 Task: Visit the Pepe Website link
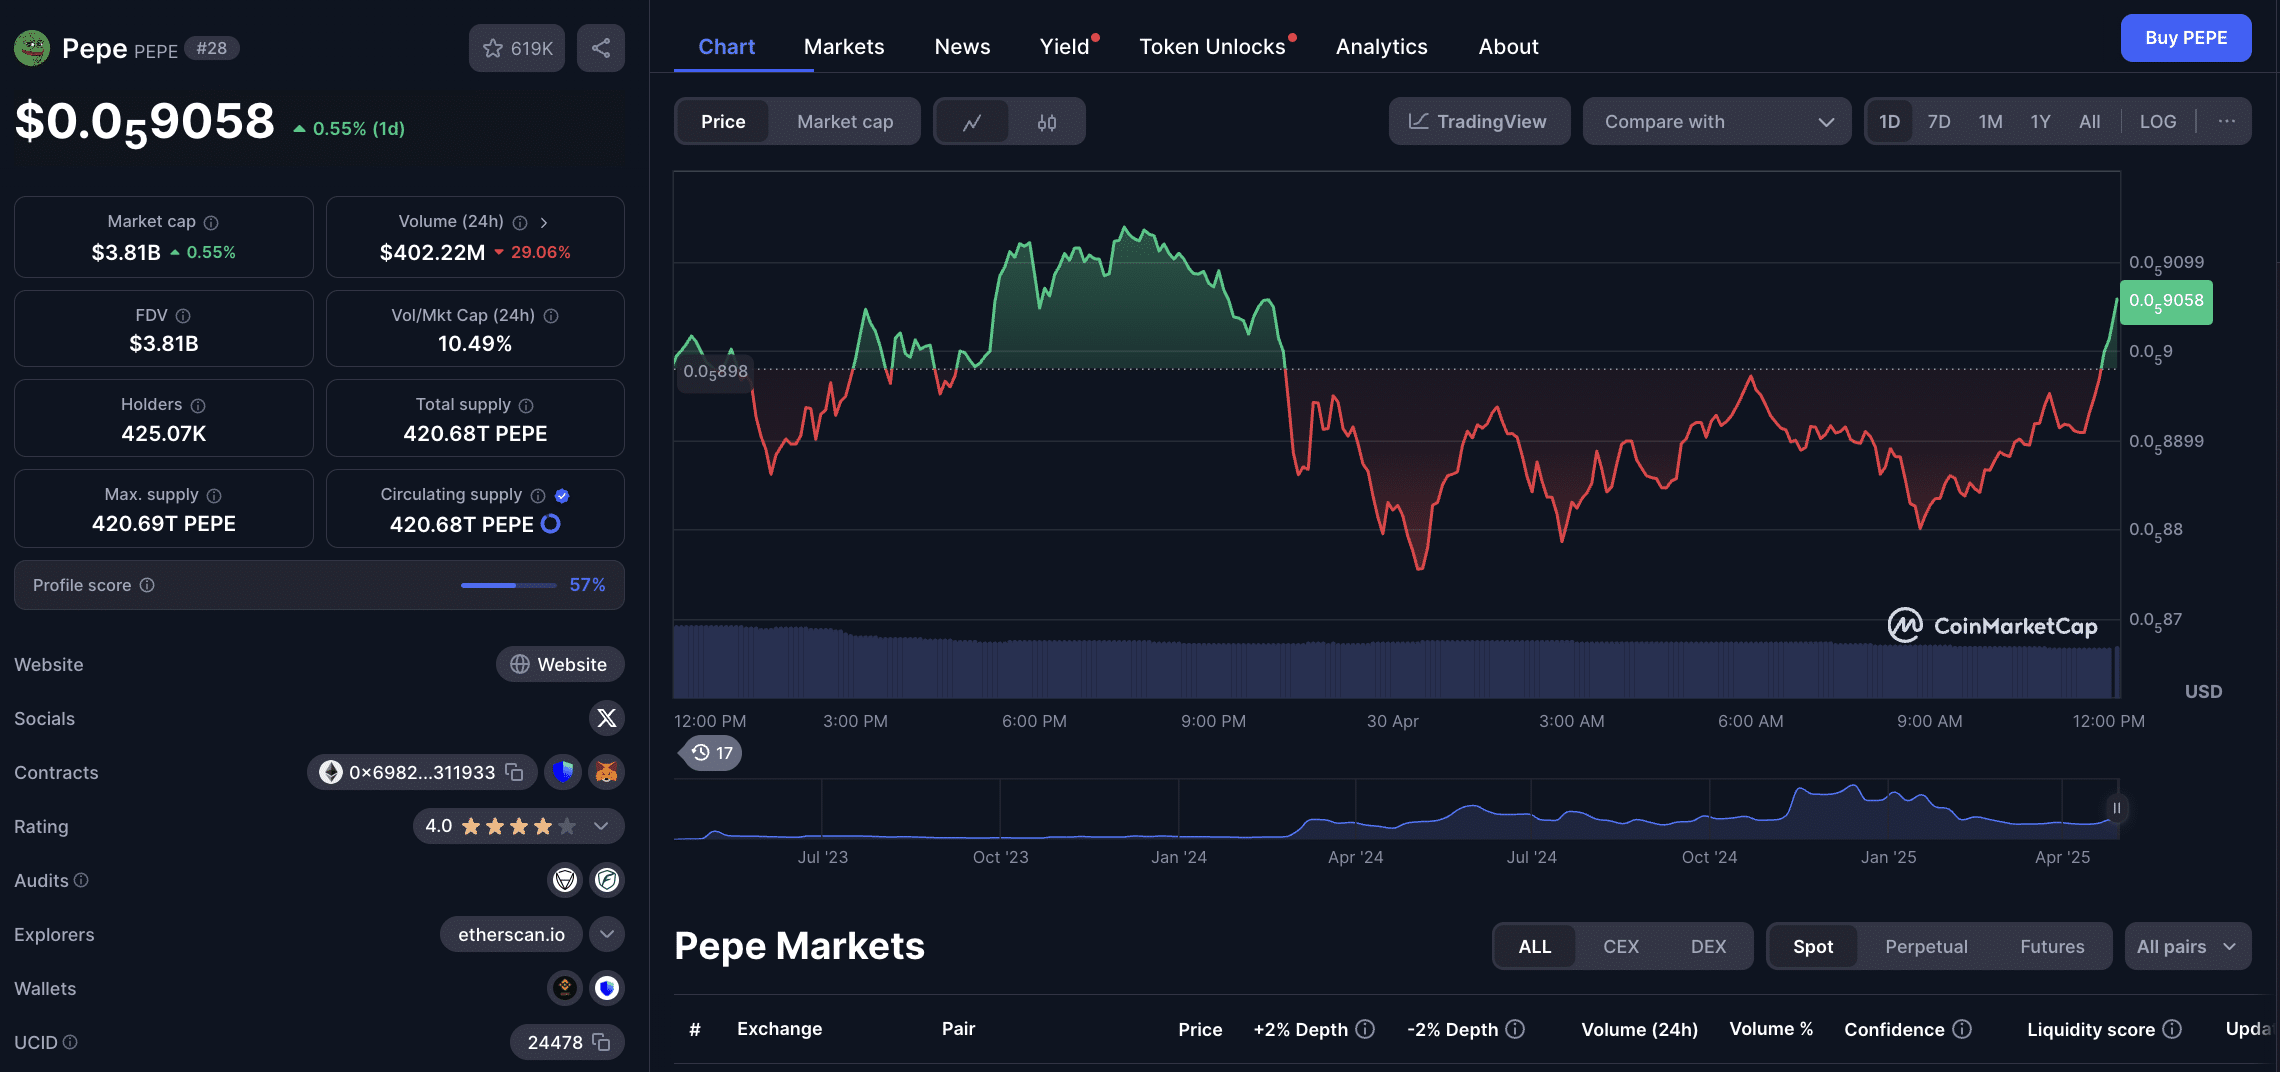(560, 664)
